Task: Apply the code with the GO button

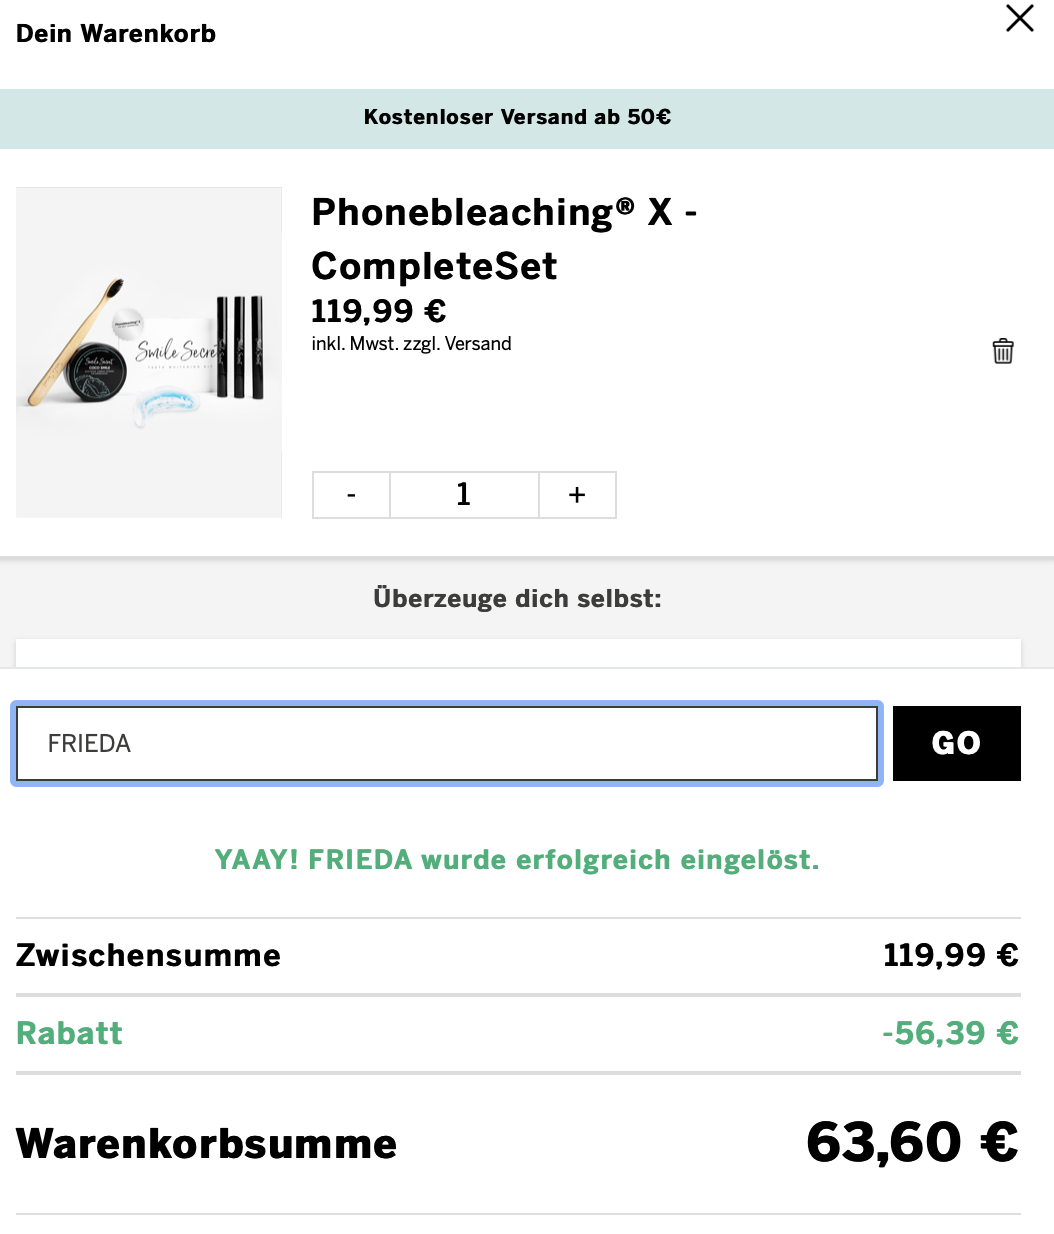Action: click(956, 743)
